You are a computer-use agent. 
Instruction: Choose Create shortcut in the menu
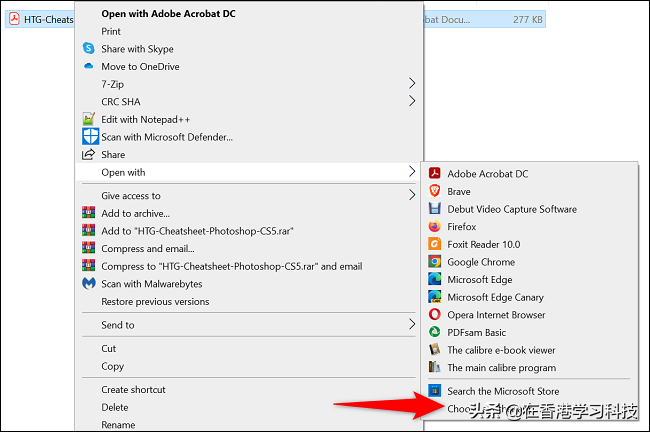[133, 389]
